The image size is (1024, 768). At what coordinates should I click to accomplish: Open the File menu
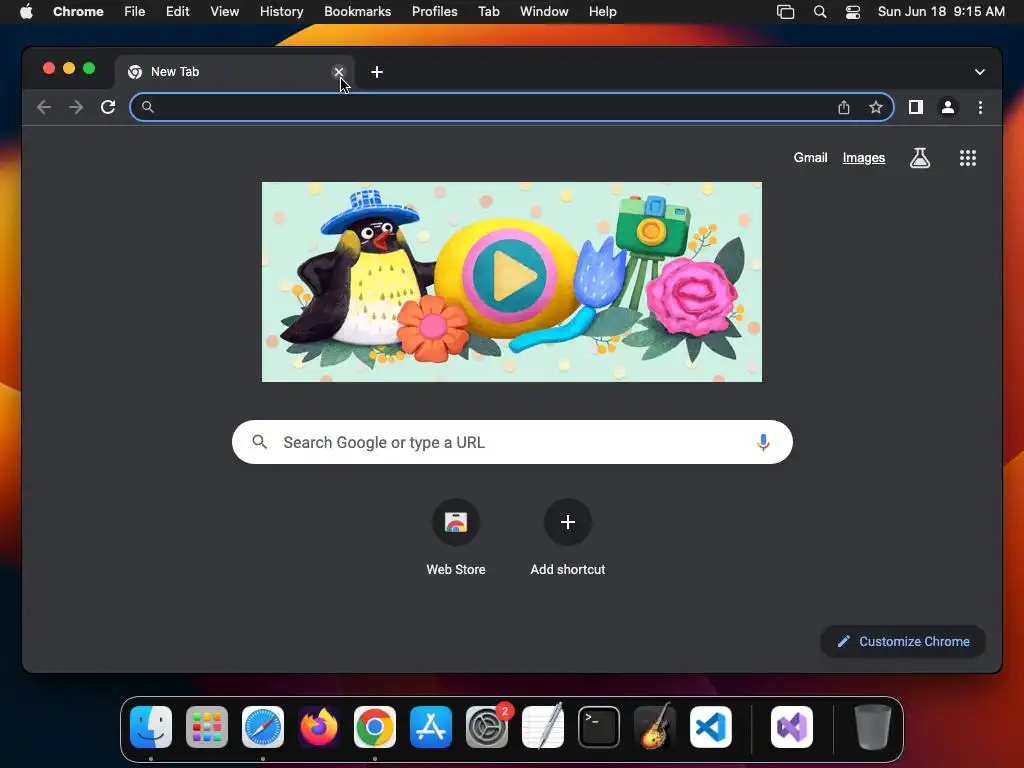[135, 12]
